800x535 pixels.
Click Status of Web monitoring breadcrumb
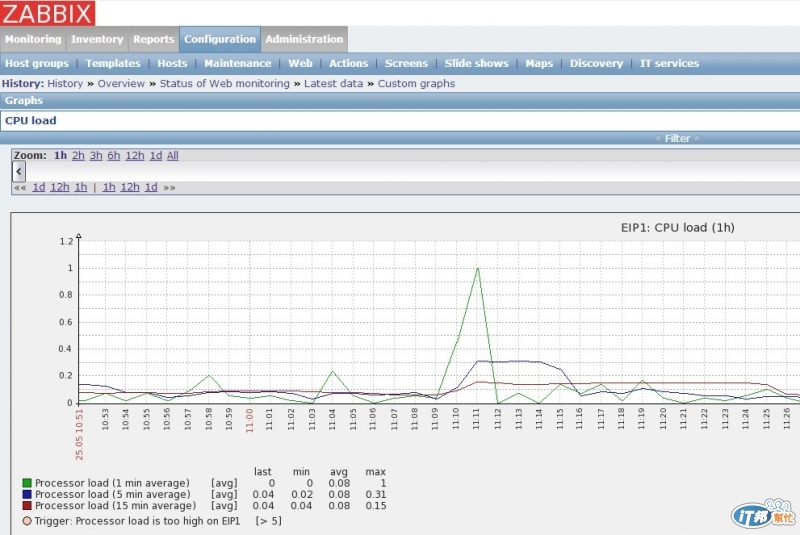(x=224, y=84)
